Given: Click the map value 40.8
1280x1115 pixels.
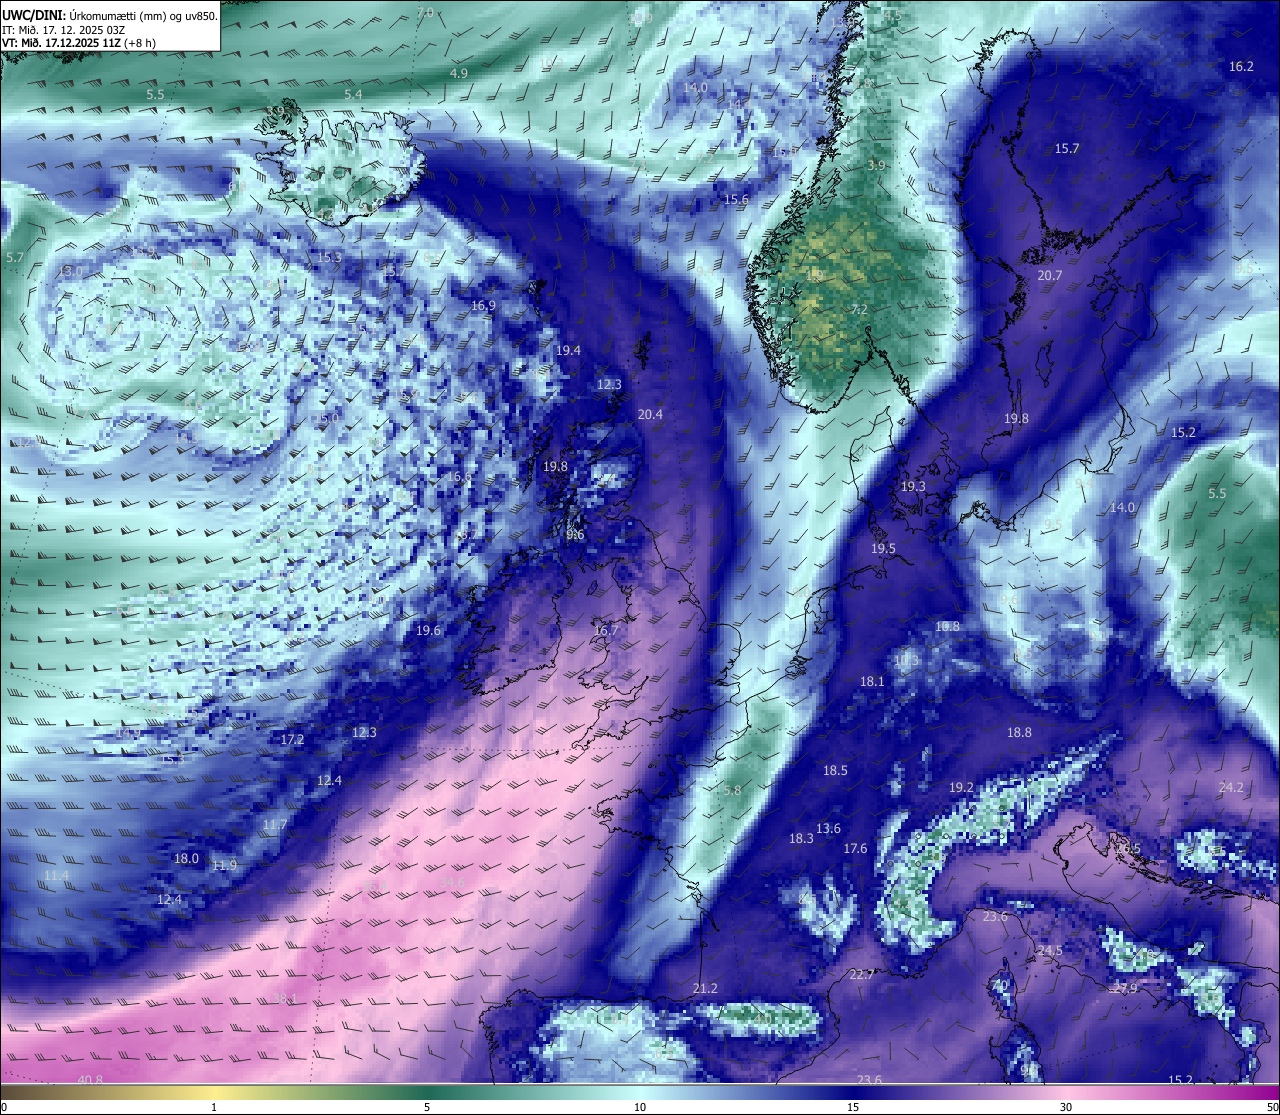Looking at the screenshot, I should pos(90,1079).
